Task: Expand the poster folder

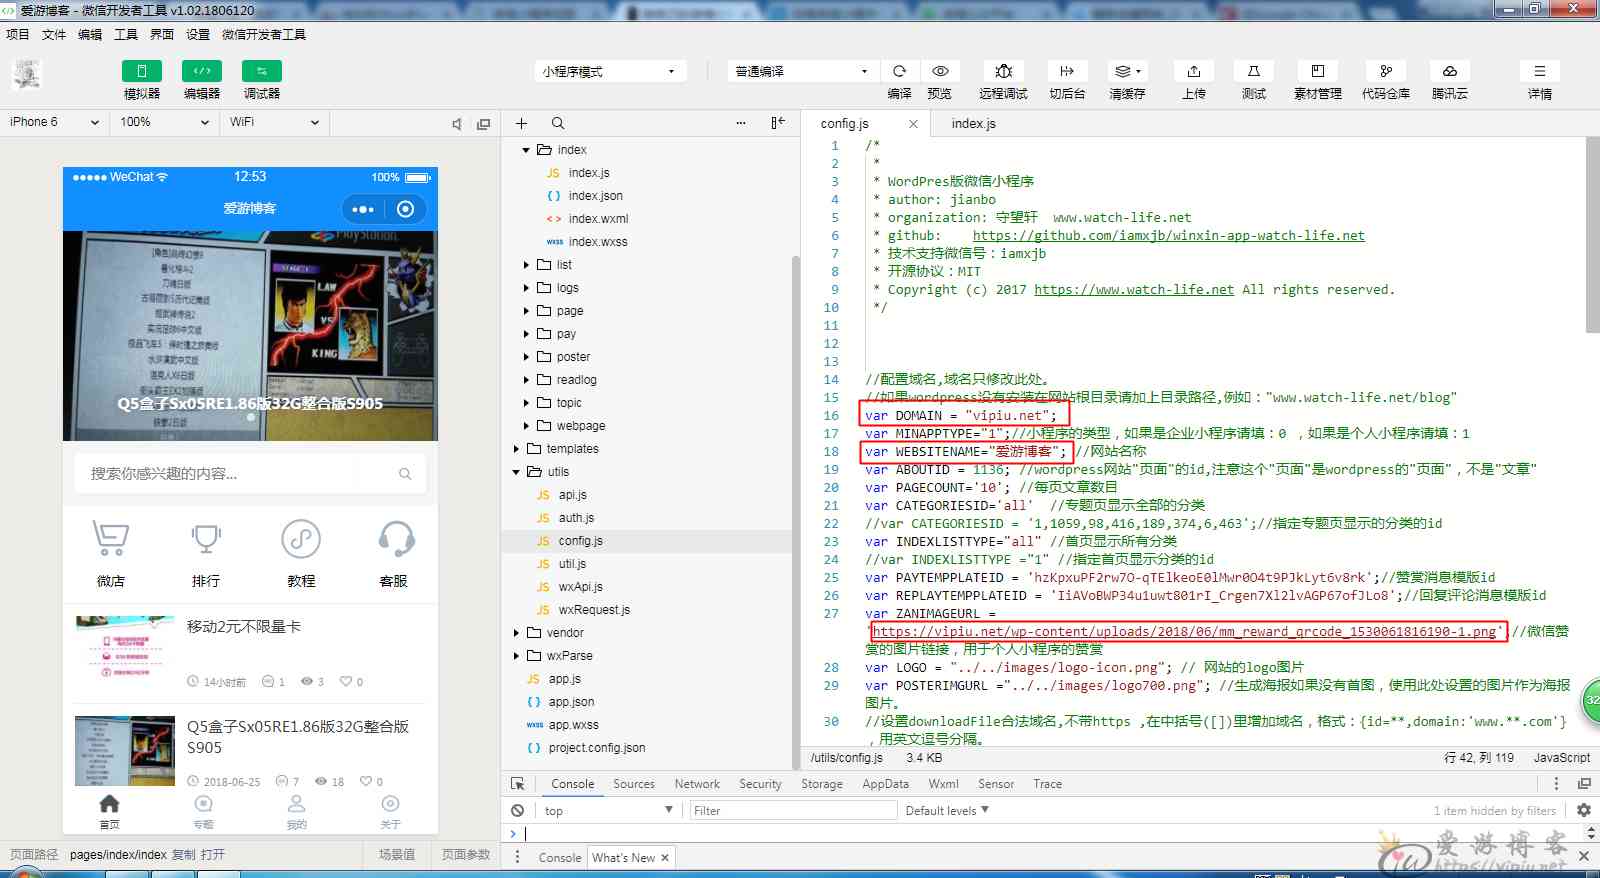Action: coord(526,357)
